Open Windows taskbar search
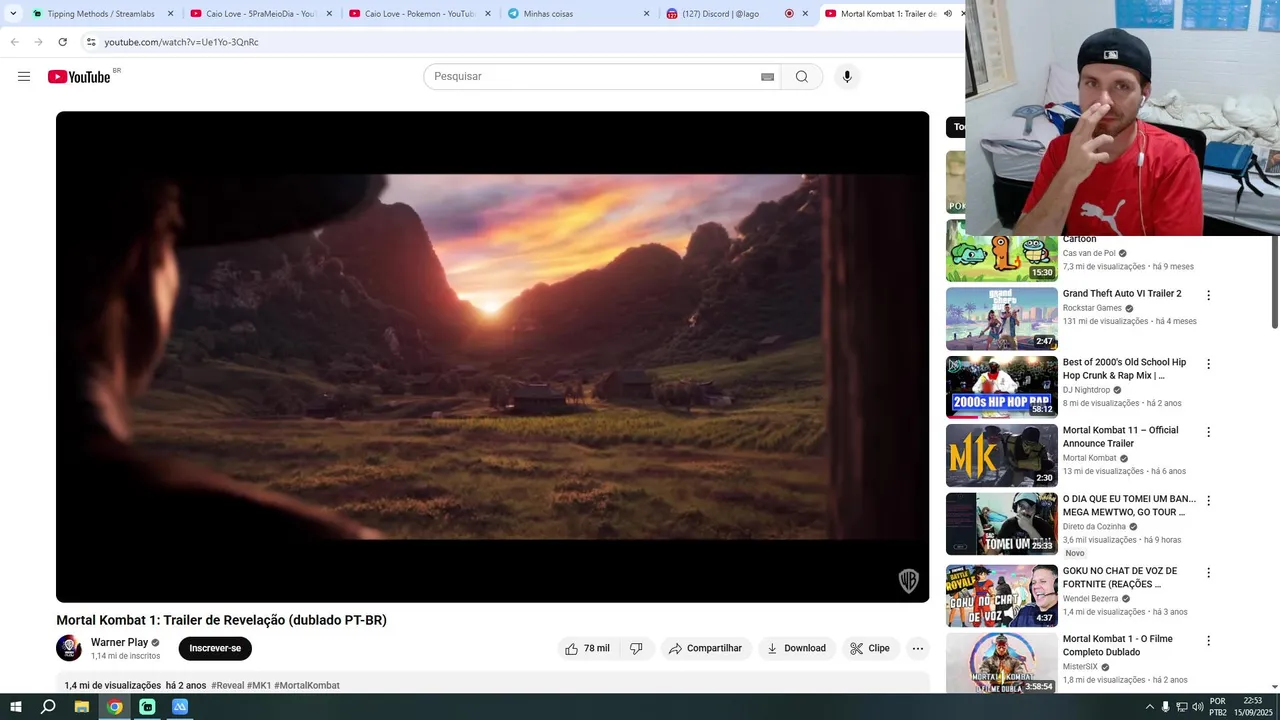This screenshot has width=1280, height=720. click(48, 706)
